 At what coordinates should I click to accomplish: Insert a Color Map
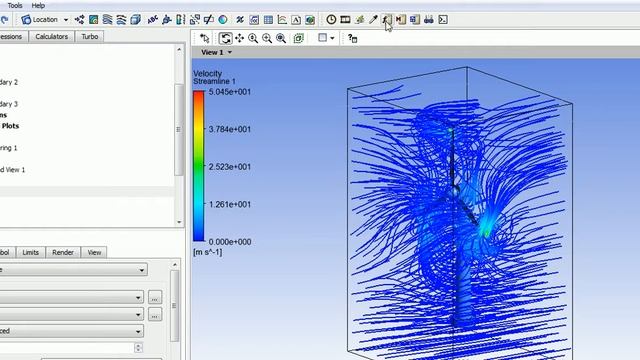tap(223, 20)
